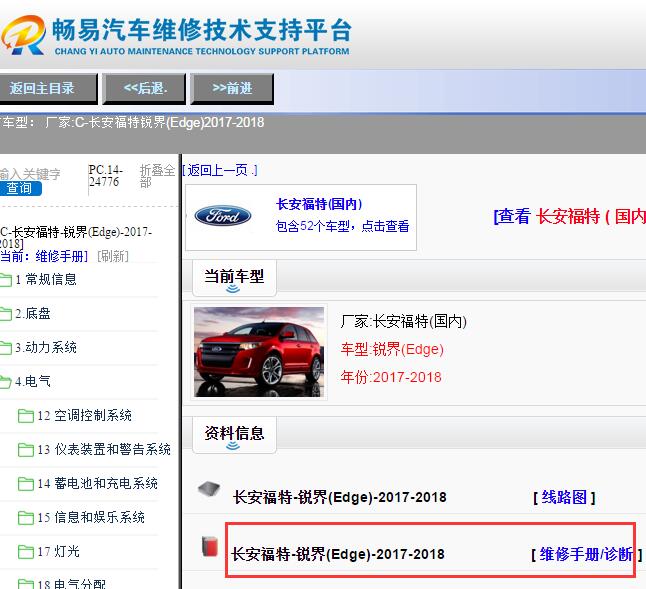This screenshot has width=646, height=589.
Task: Click folder icon beside 13 仪表装置和警告系统
Action: point(26,450)
